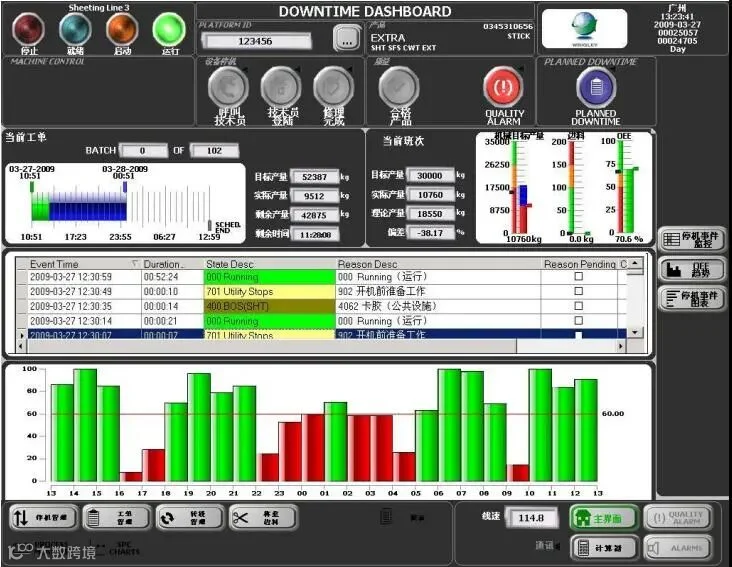
Task: Open the platform ID browse '...' button
Action: (x=347, y=38)
